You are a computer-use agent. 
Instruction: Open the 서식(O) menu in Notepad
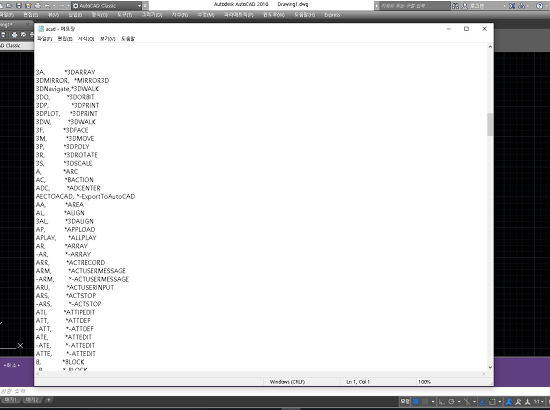[x=86, y=39]
